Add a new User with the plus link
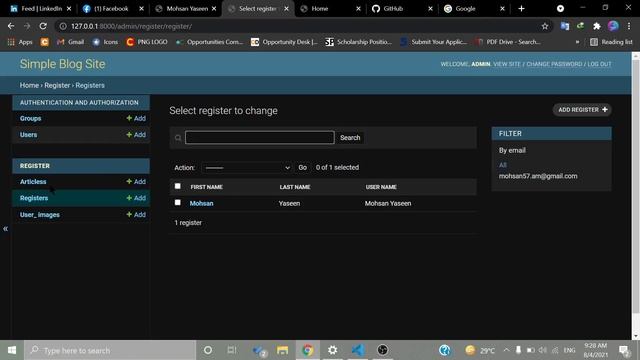Viewport: 640px width, 360px height. (x=136, y=135)
